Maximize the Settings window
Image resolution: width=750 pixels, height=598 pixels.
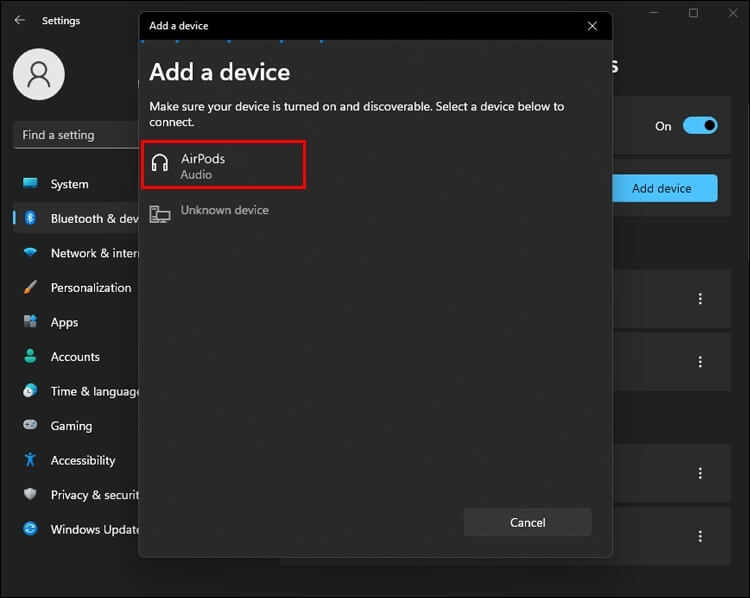point(693,13)
